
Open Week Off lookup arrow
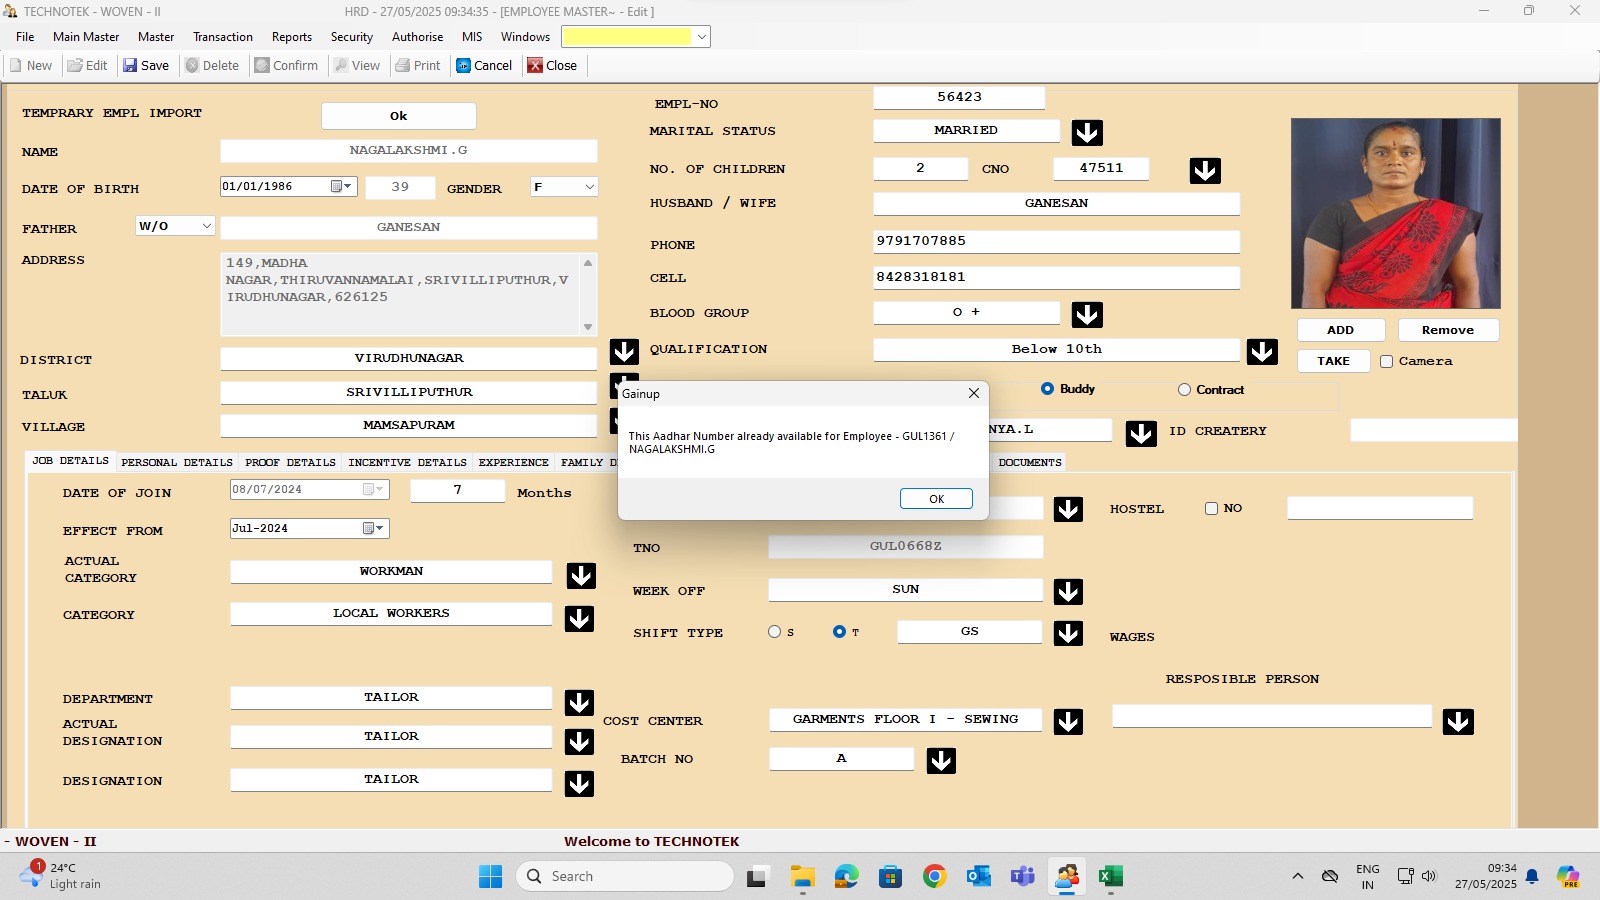[x=1068, y=592]
